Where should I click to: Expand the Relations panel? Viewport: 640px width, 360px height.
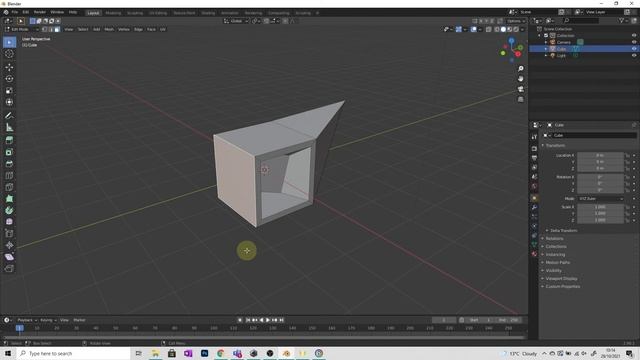coord(554,238)
